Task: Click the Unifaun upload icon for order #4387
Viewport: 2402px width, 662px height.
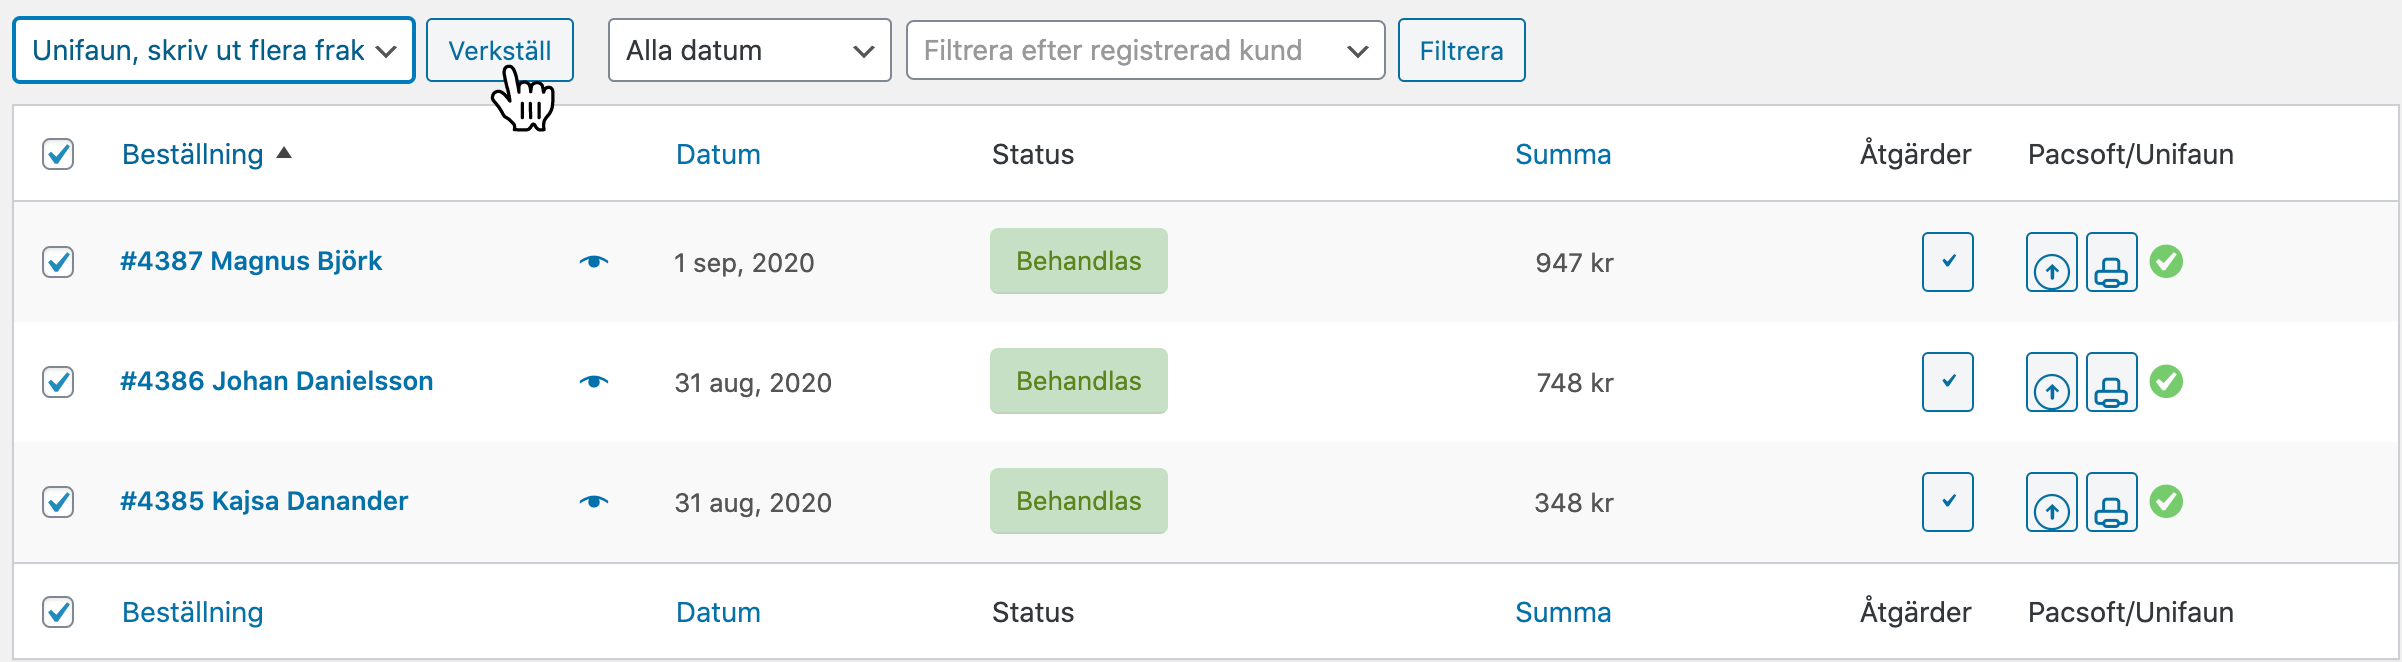Action: coord(2051,262)
